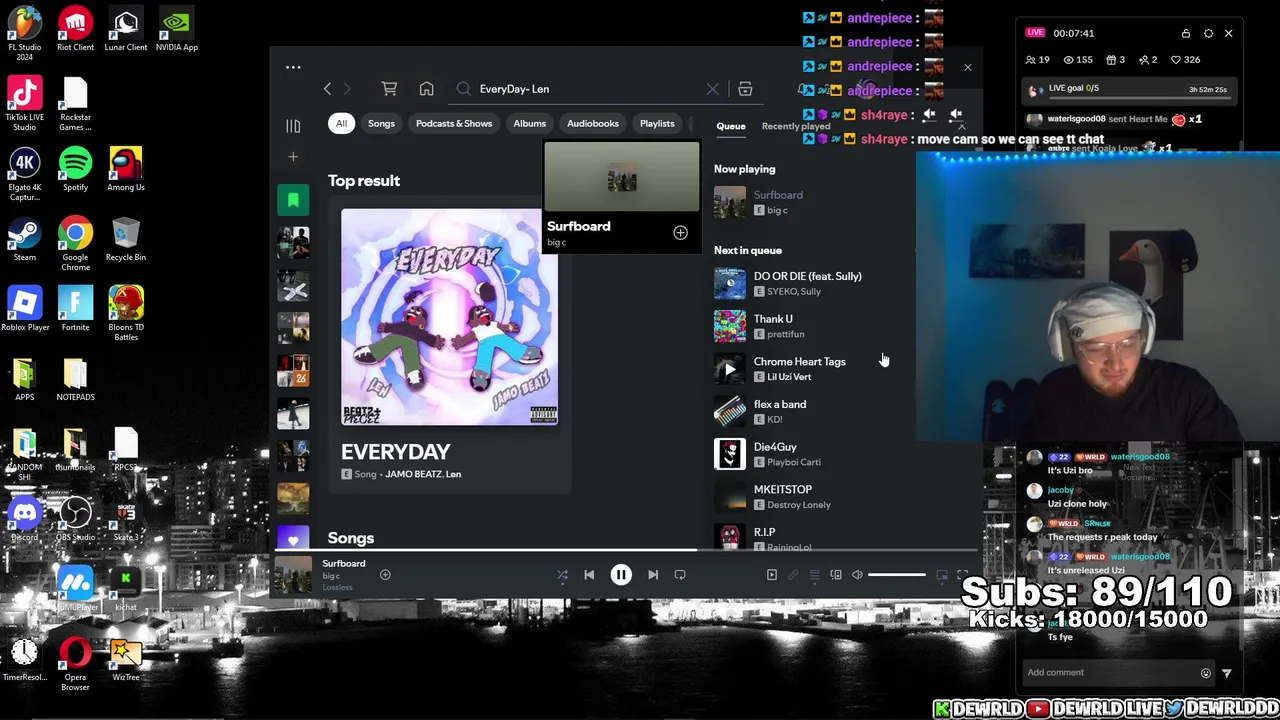The height and width of the screenshot is (720, 1280).
Task: Open the Browse icon next to search
Action: [745, 89]
